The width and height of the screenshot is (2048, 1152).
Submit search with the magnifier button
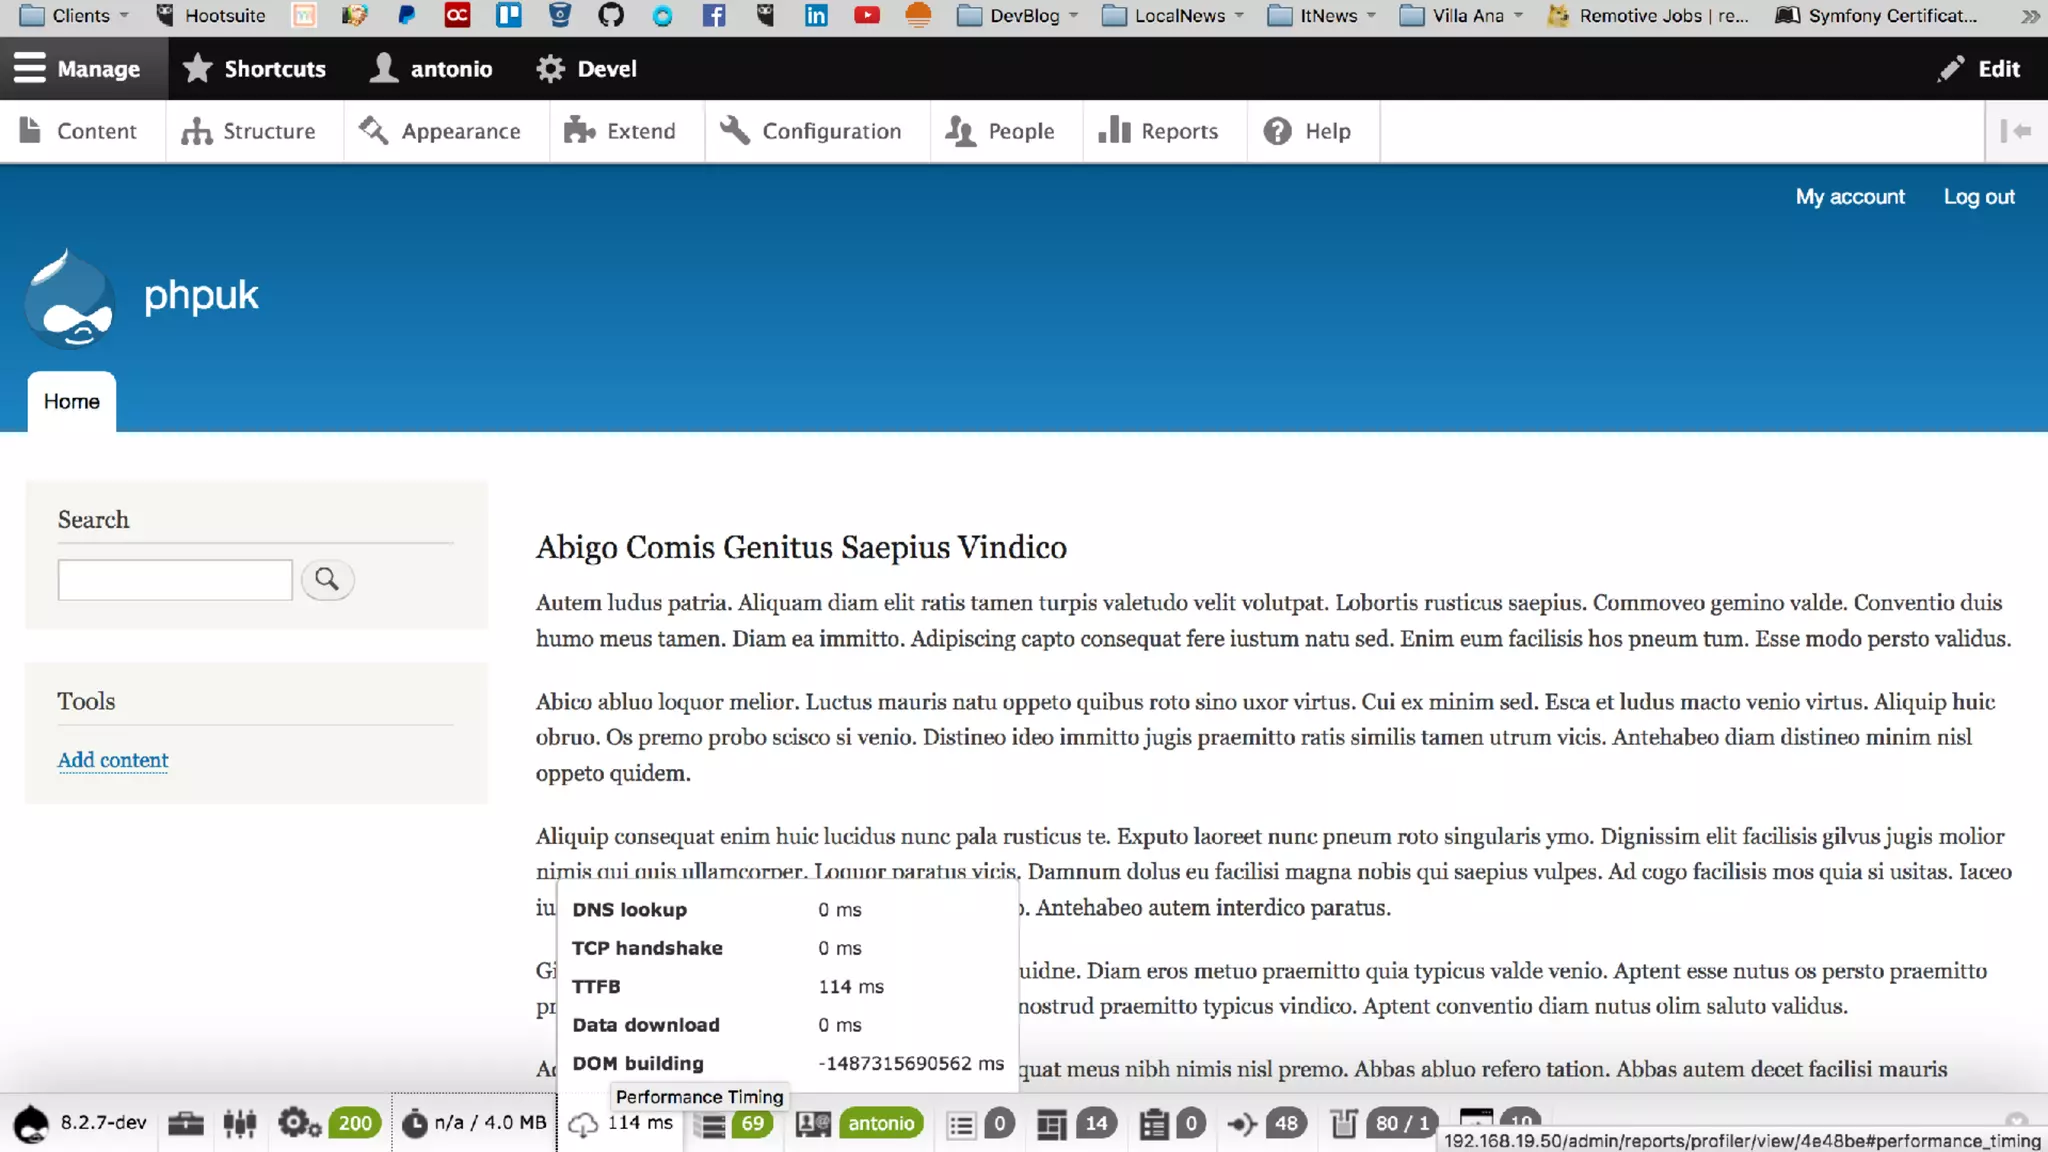(327, 579)
